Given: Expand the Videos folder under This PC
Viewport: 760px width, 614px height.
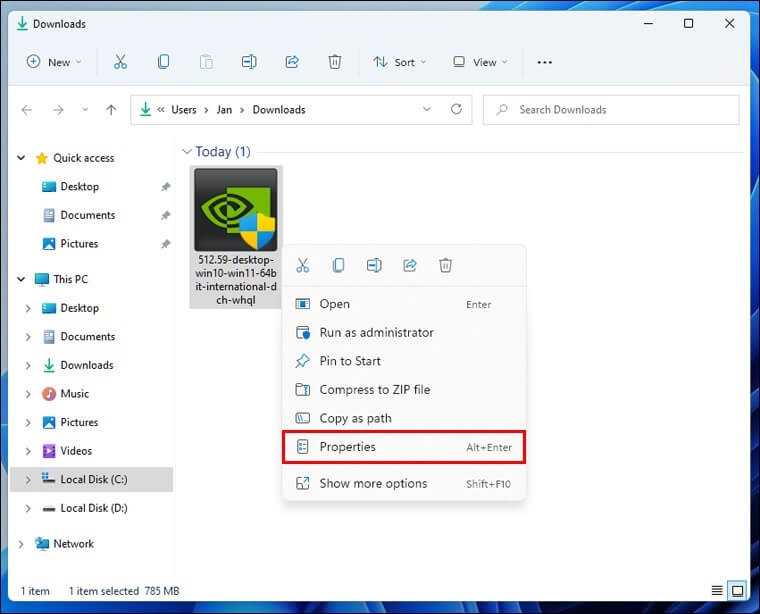Looking at the screenshot, I should coord(28,451).
